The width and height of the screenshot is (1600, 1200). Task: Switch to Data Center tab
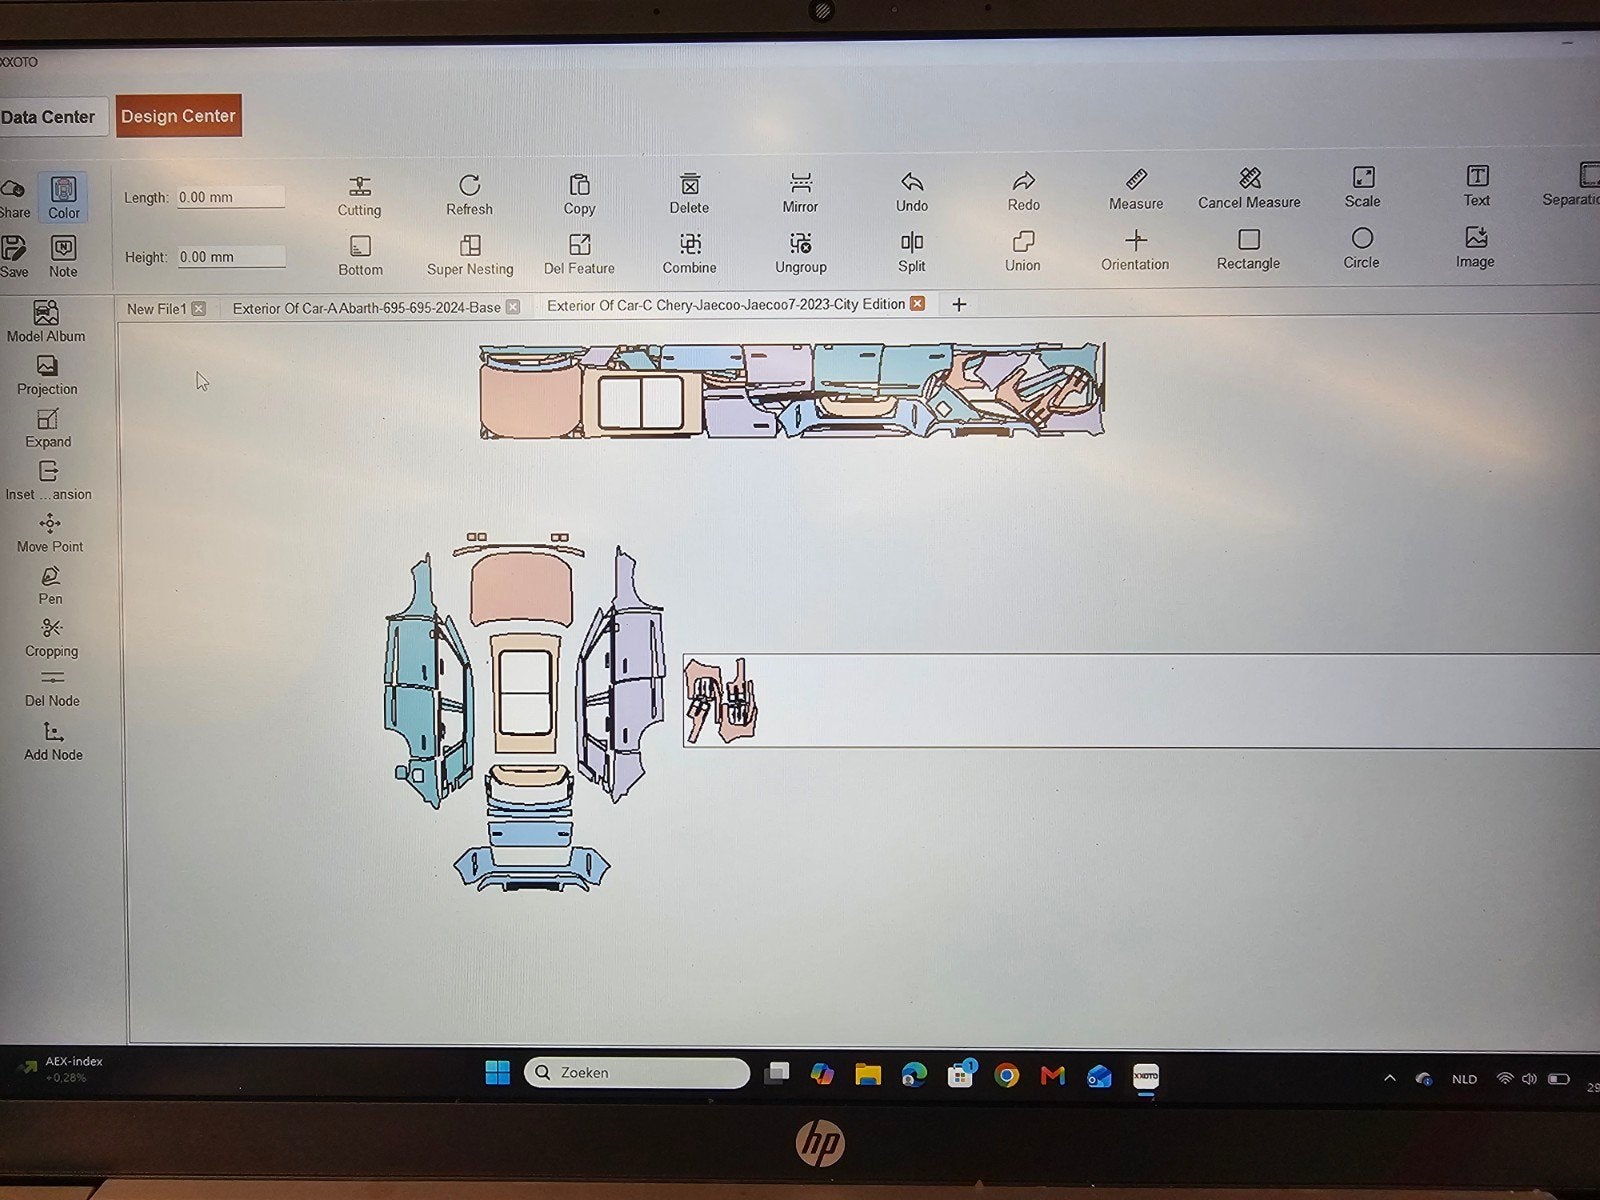point(48,117)
